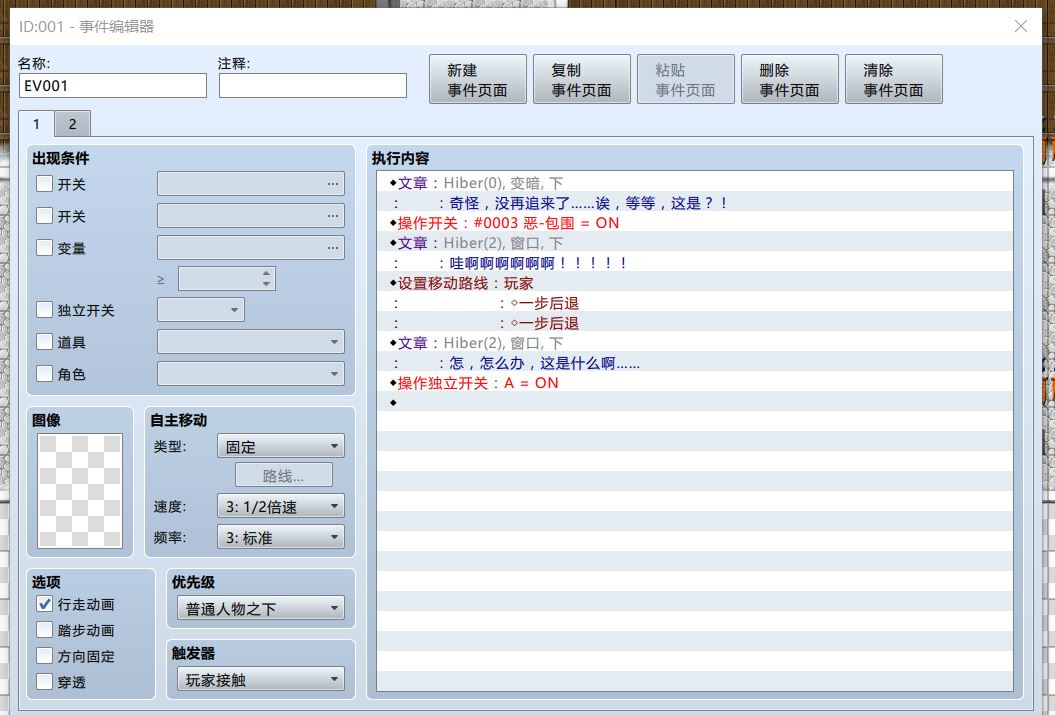Click the 新建事件页面 button
Screen dimensions: 1055x715
[x=478, y=79]
